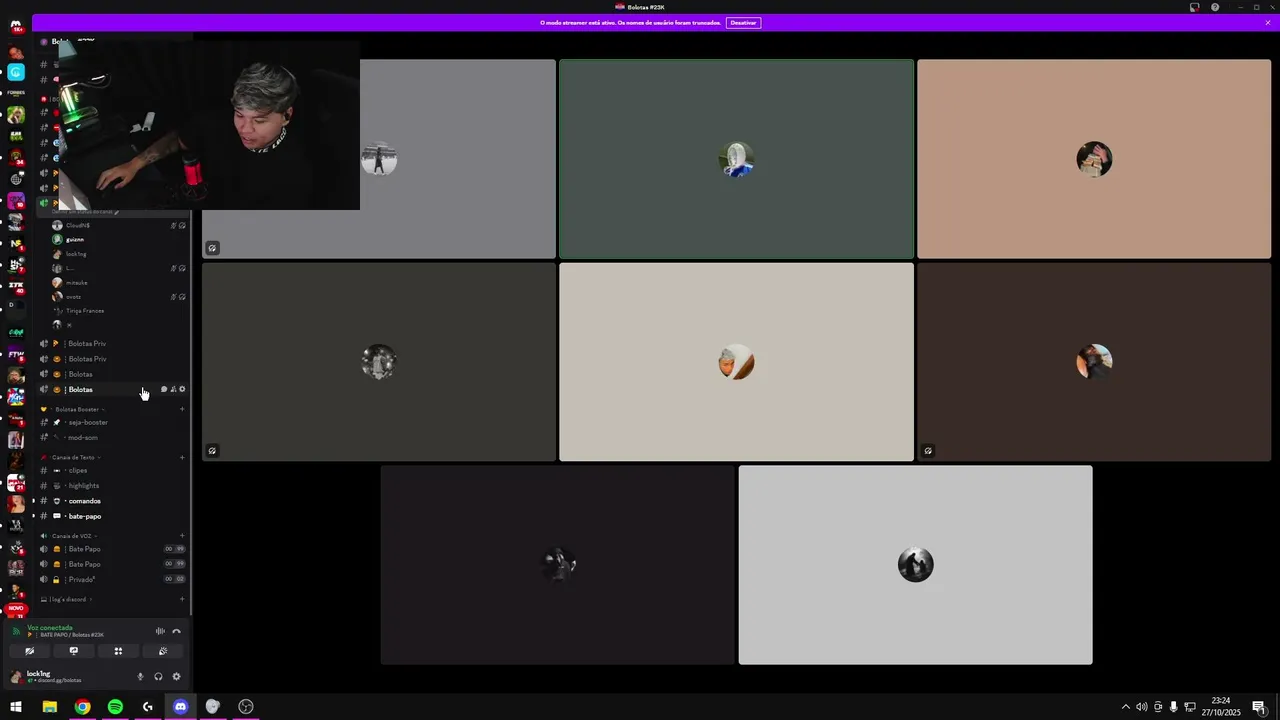
Task: Start screen sharing from voice panel
Action: point(74,651)
